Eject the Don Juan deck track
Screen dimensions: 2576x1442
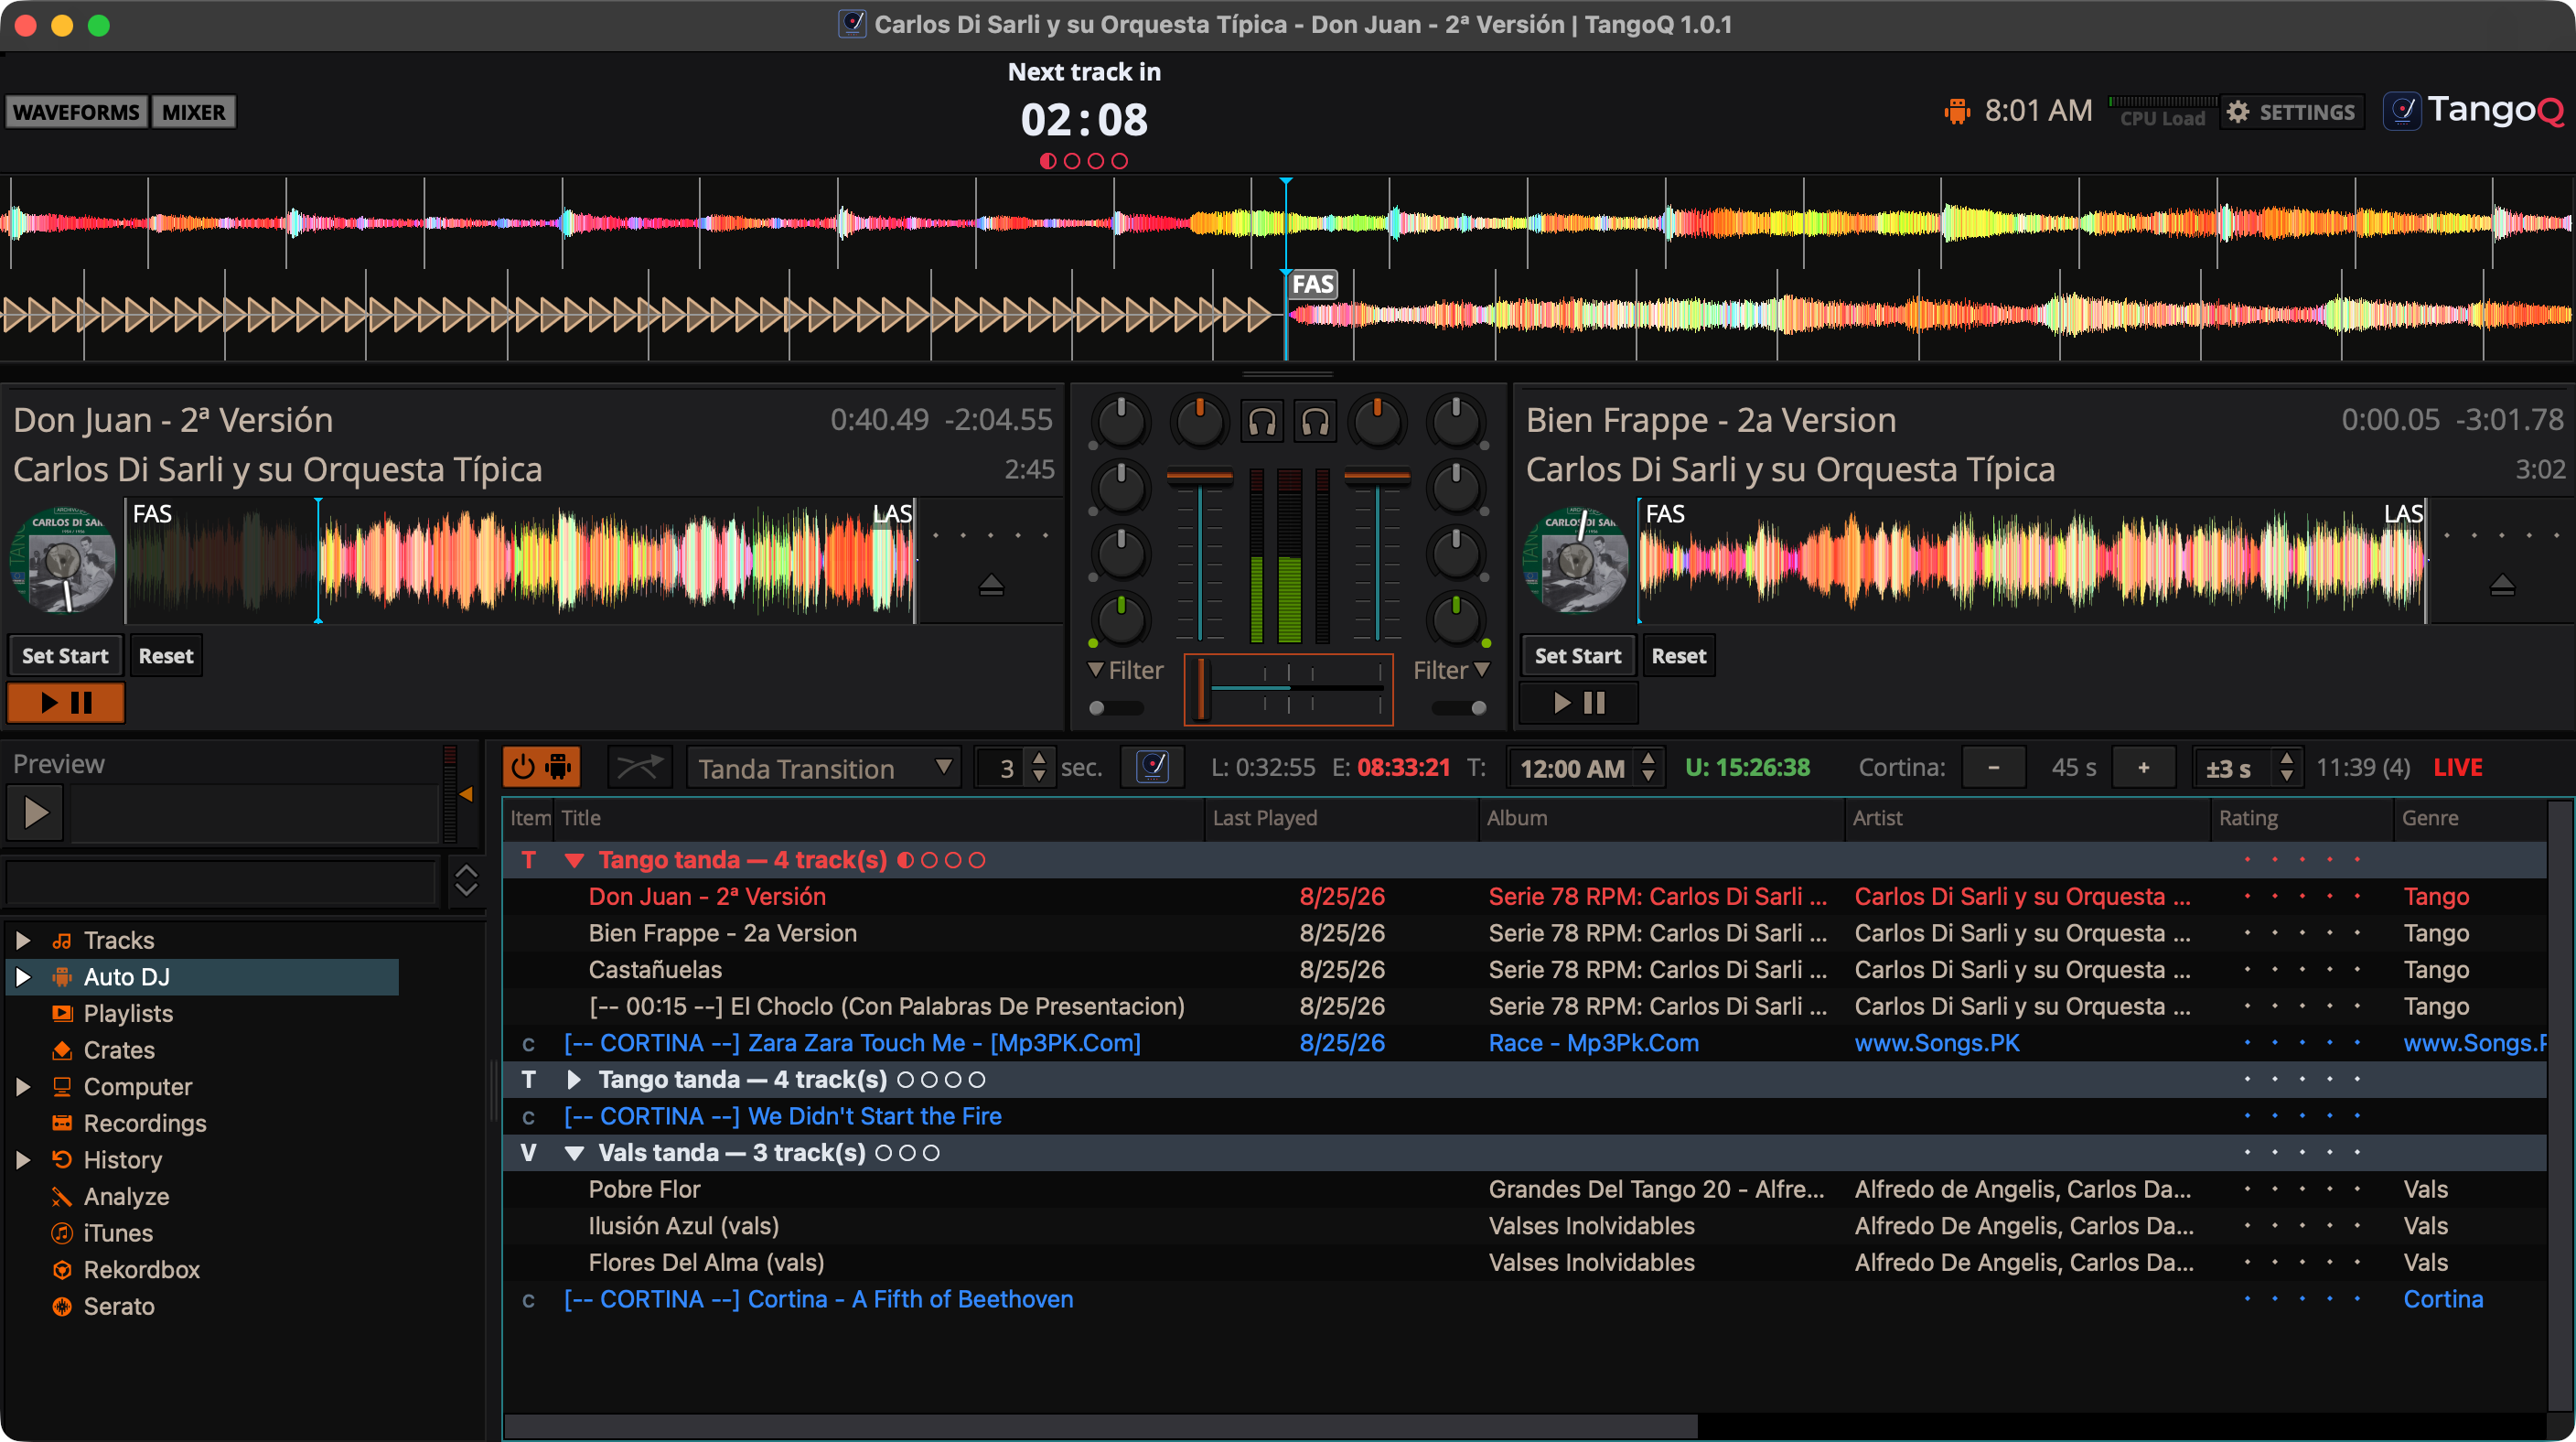pyautogui.click(x=991, y=585)
